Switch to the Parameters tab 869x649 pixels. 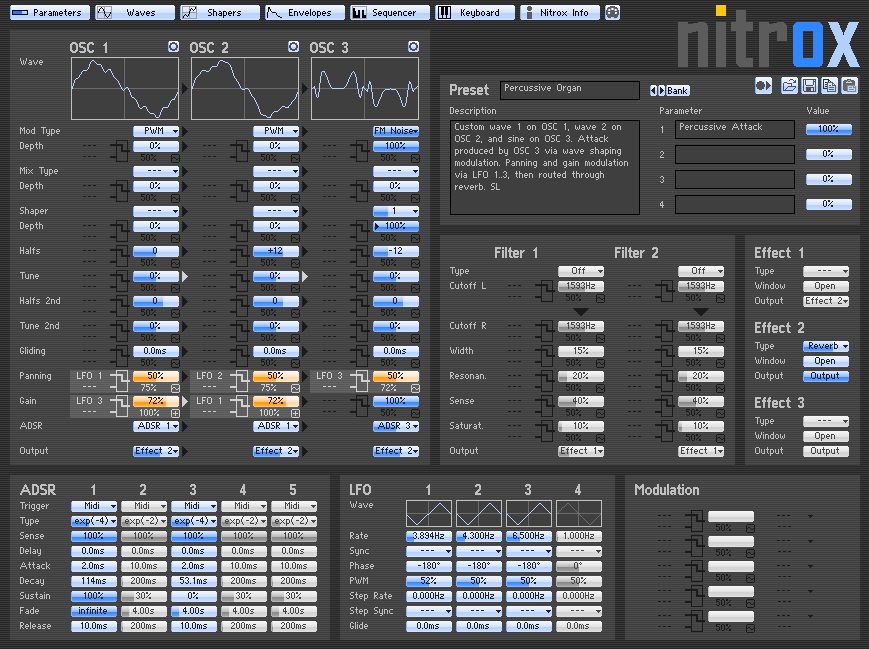50,12
